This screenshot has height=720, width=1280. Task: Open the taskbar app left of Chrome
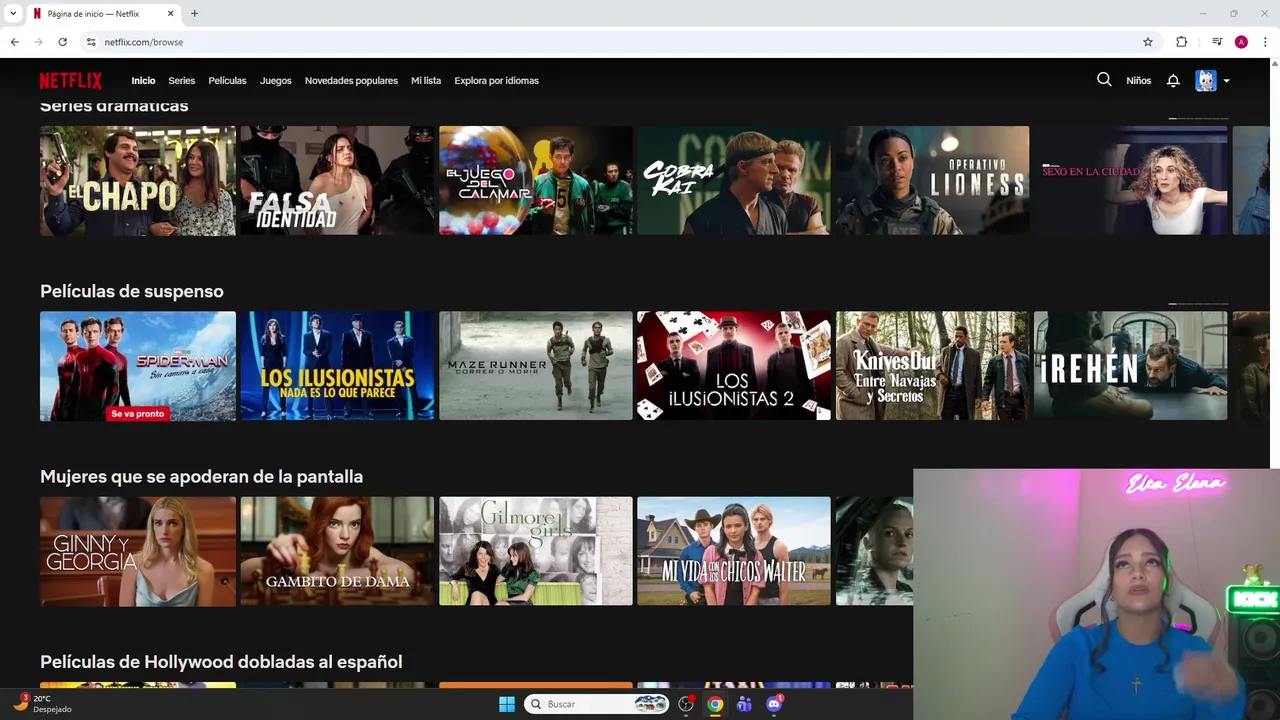click(x=686, y=704)
